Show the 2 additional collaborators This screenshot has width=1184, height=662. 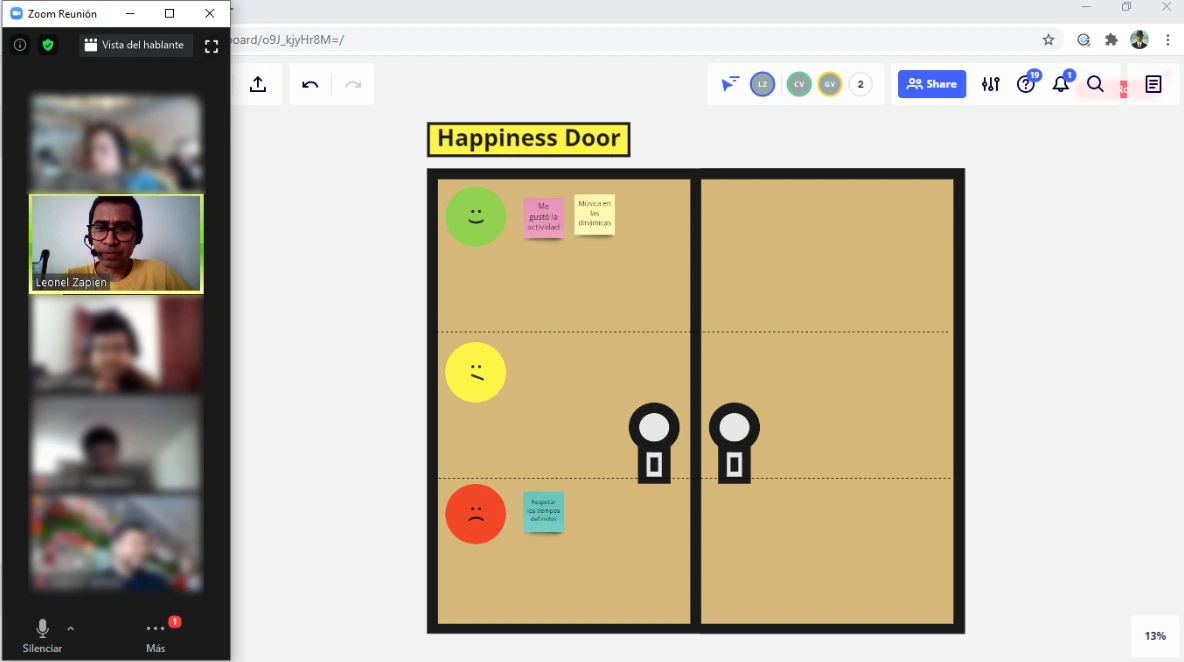860,84
